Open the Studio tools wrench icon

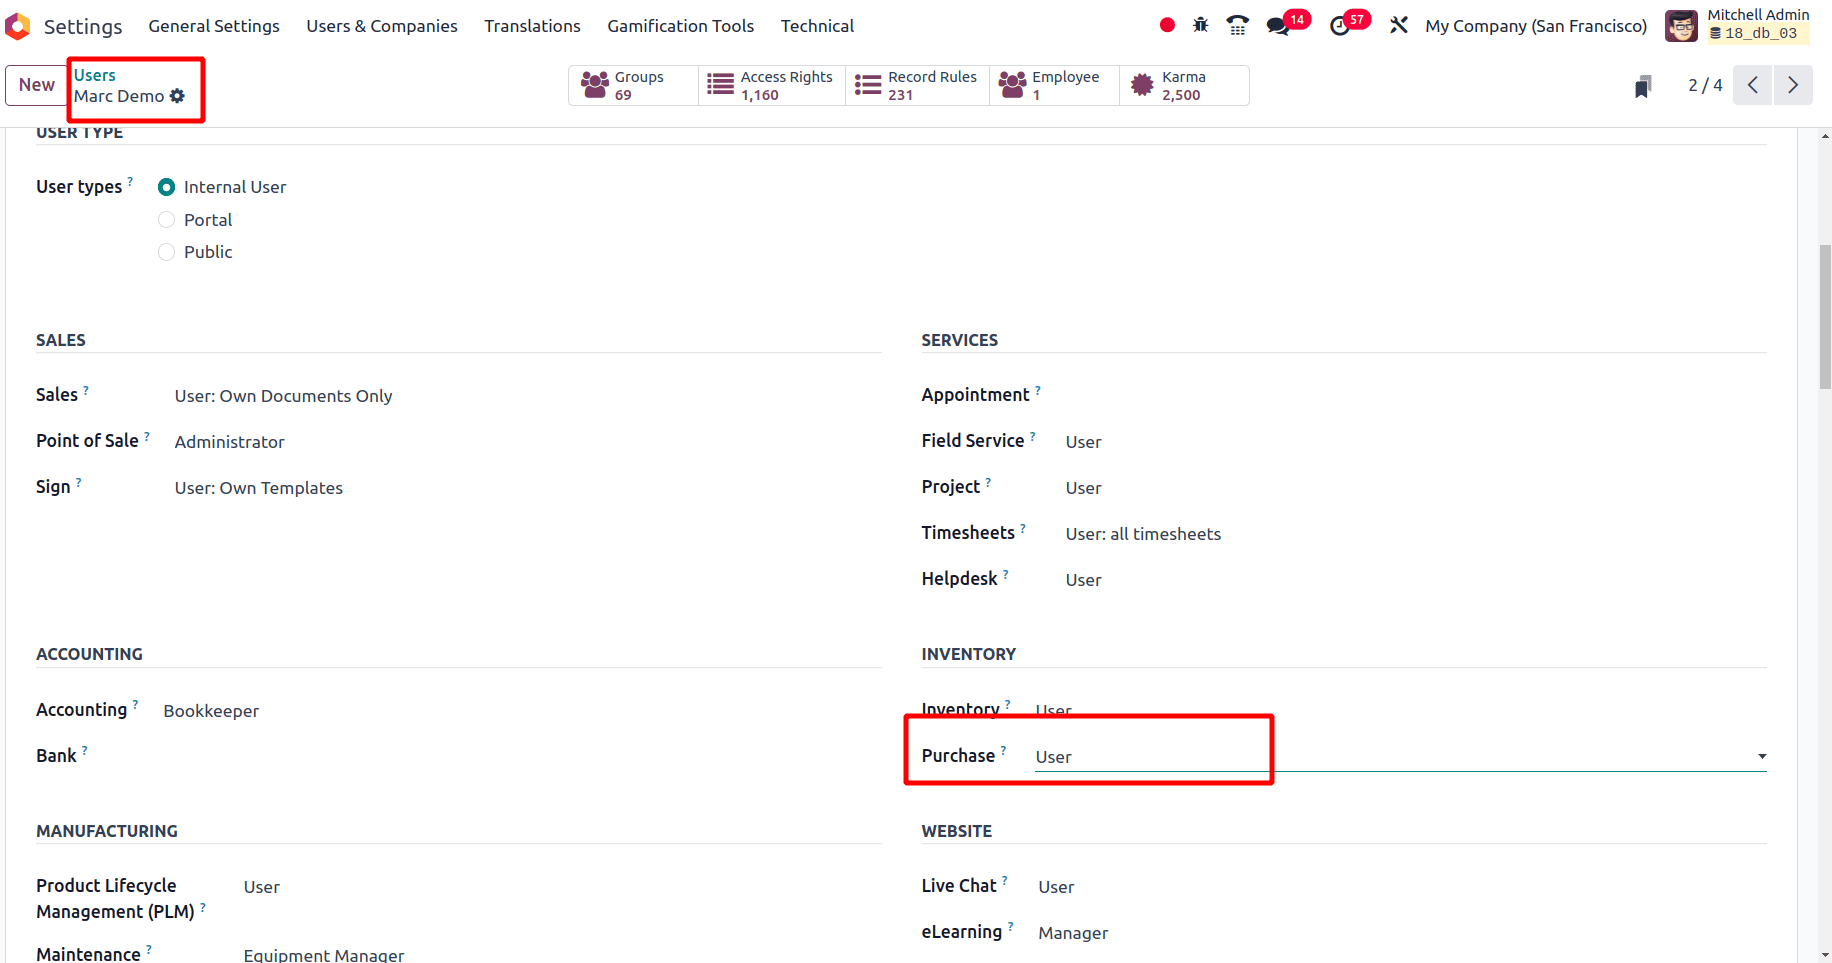click(x=1399, y=25)
